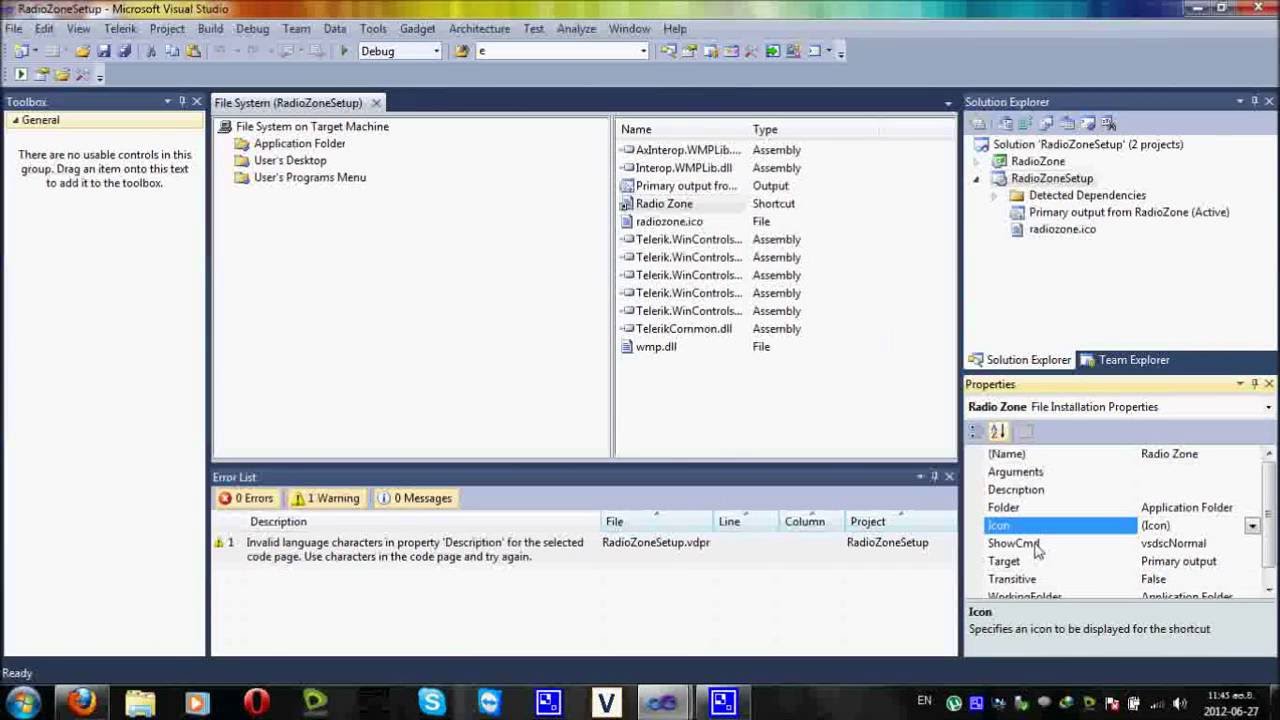
Task: Click the Cut icon in the toolbar
Action: [152, 51]
